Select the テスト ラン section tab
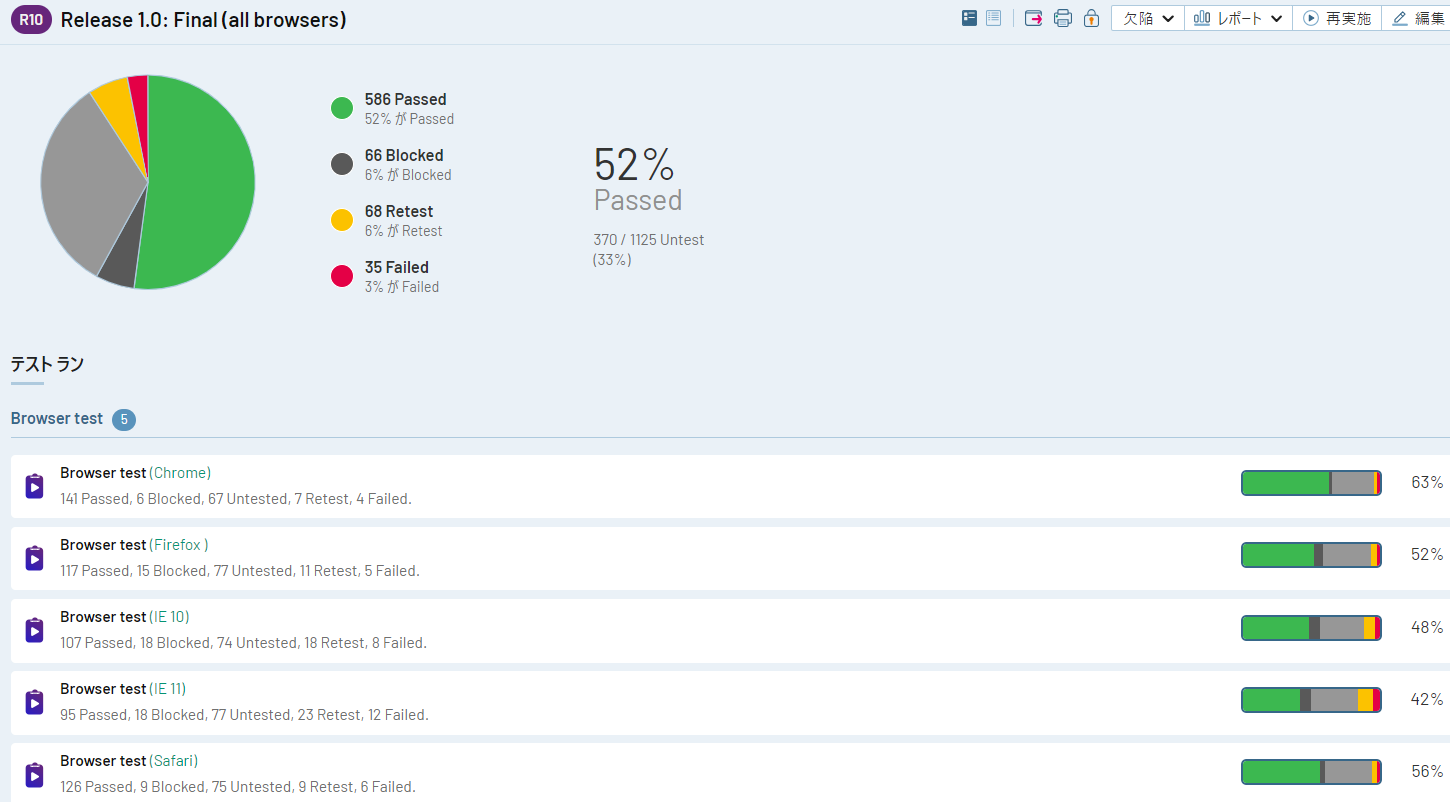The width and height of the screenshot is (1450, 802). (47, 365)
